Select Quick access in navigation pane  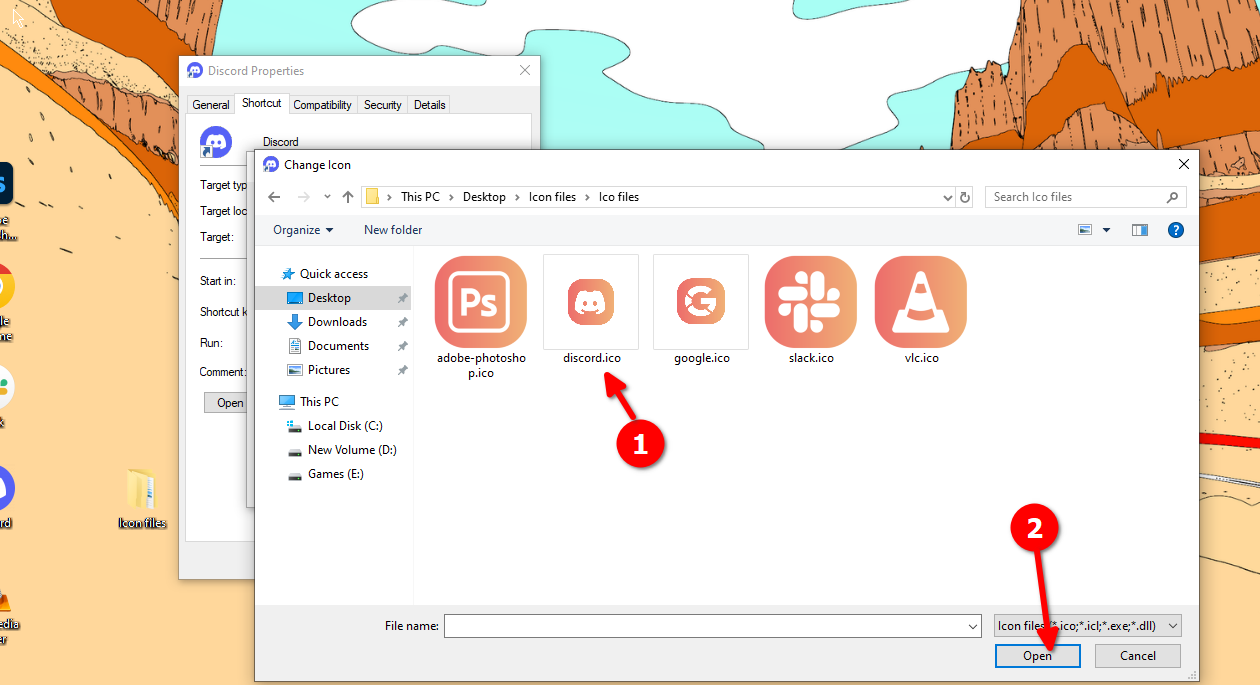[x=334, y=274]
